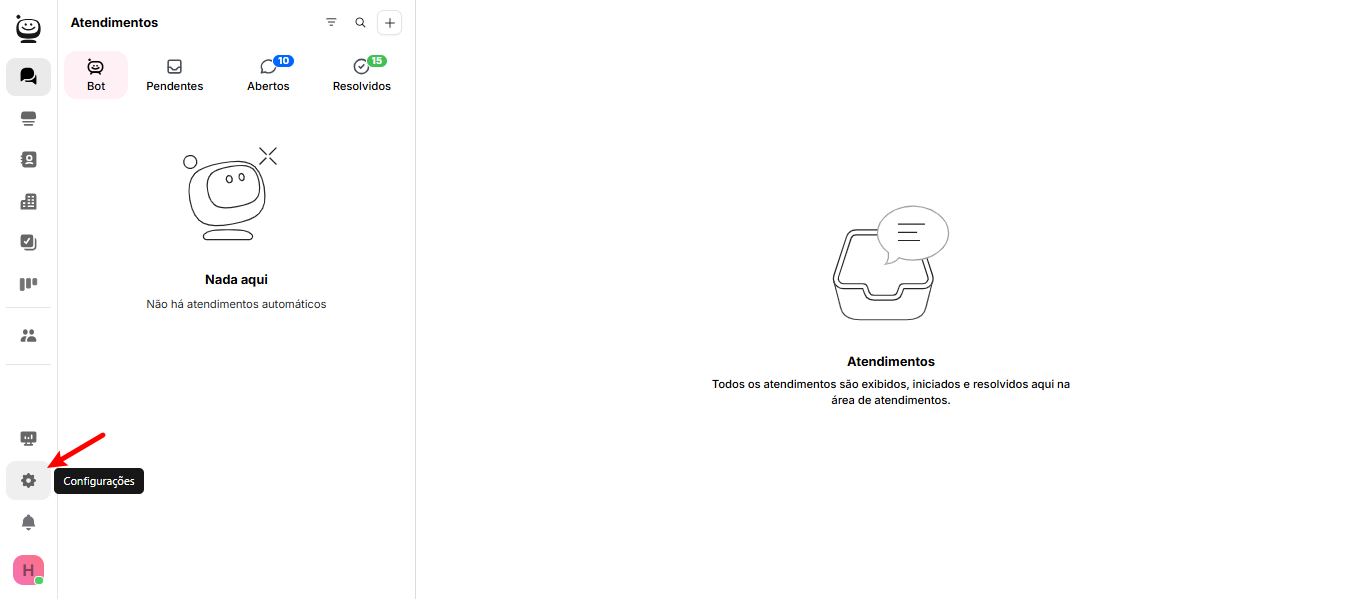Open the filter options in Atendimentos
This screenshot has height=599, width=1366.
pyautogui.click(x=331, y=22)
